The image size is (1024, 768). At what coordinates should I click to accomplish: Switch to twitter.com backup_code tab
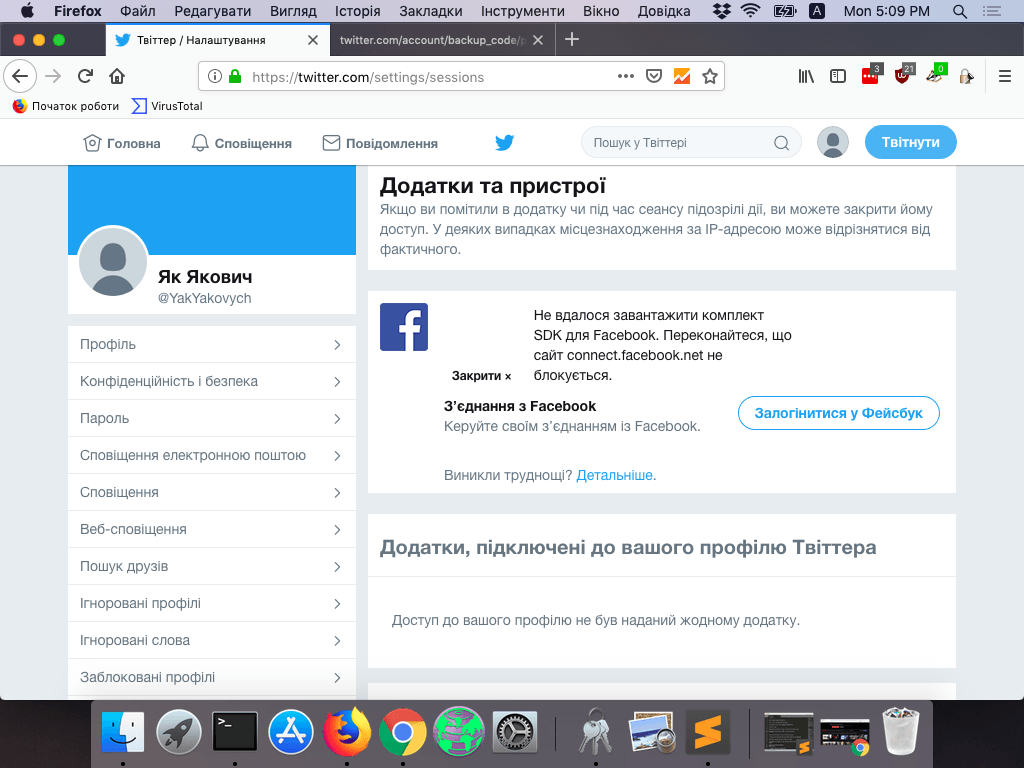(x=432, y=40)
